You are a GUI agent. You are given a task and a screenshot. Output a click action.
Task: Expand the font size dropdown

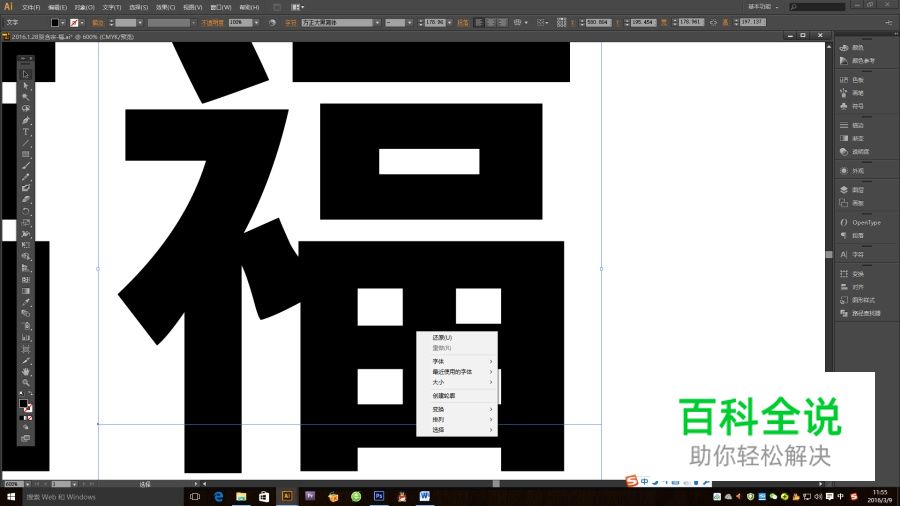click(449, 23)
